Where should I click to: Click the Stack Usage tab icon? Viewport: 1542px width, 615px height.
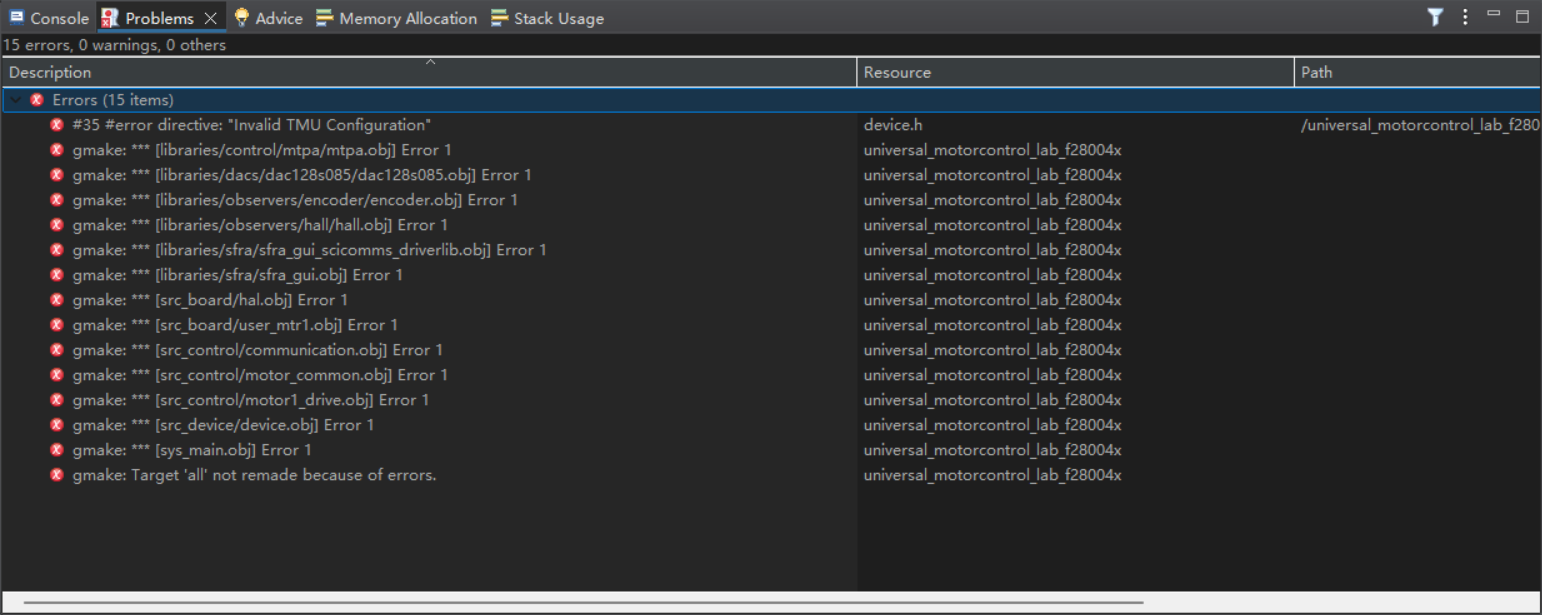[499, 18]
